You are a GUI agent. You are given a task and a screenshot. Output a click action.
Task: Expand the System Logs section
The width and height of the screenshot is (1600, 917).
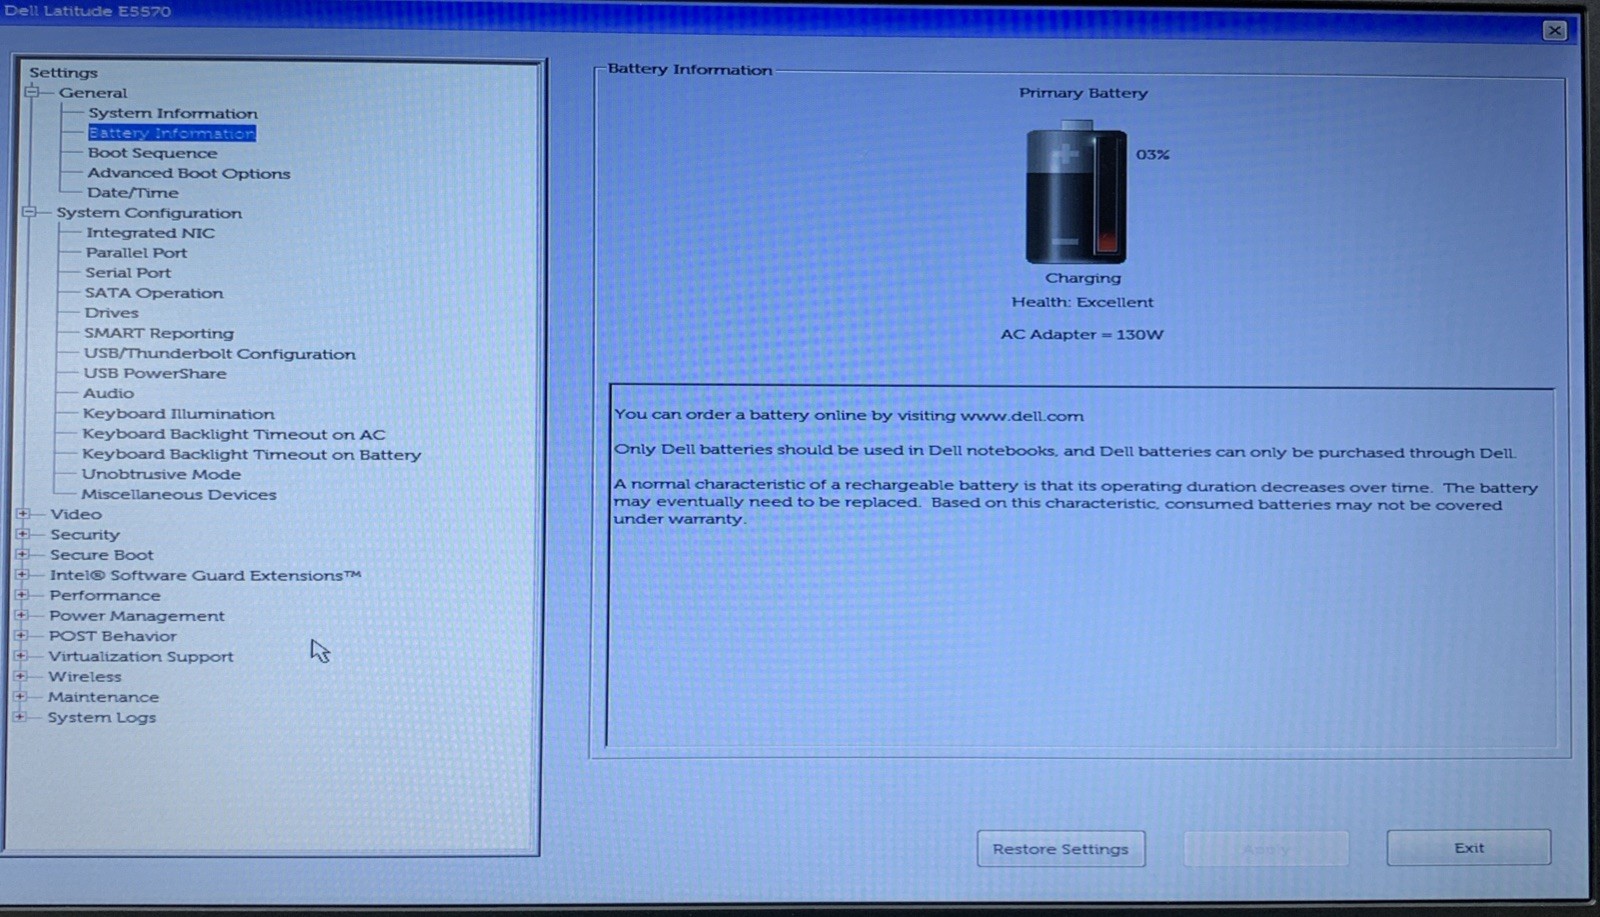coord(20,716)
